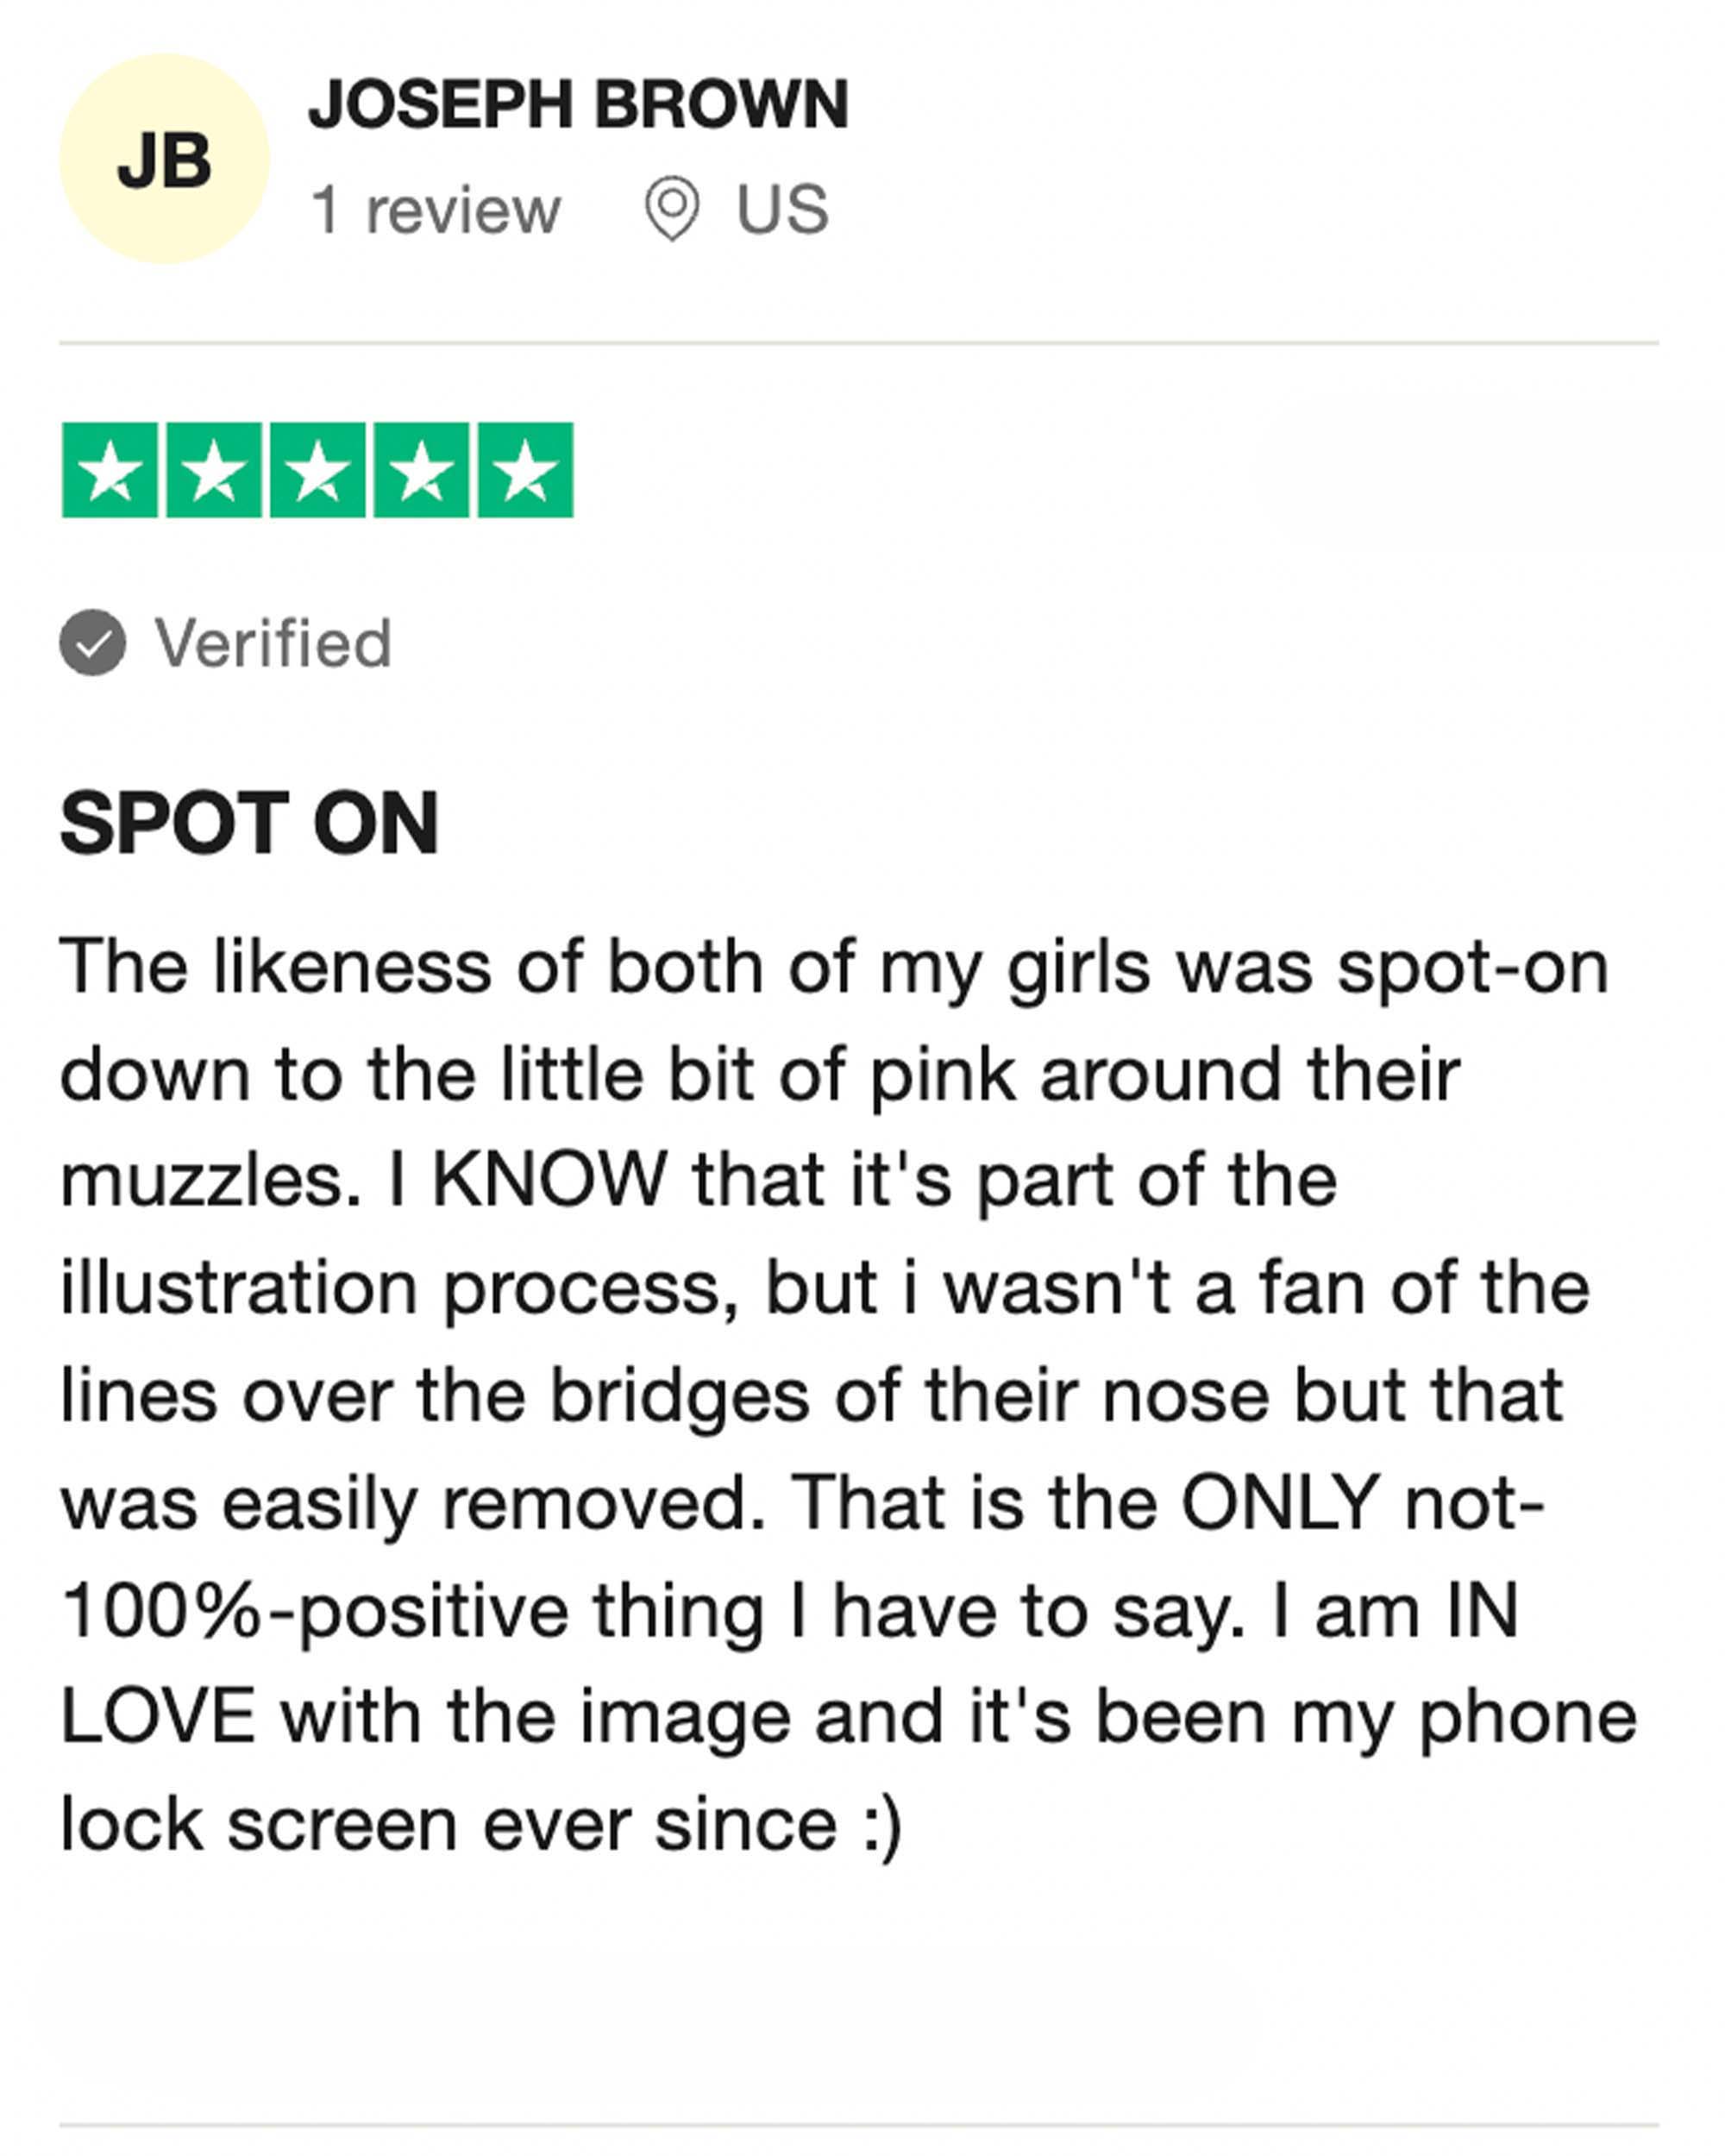Select the second green rating star
The image size is (1725, 2156).
point(214,470)
